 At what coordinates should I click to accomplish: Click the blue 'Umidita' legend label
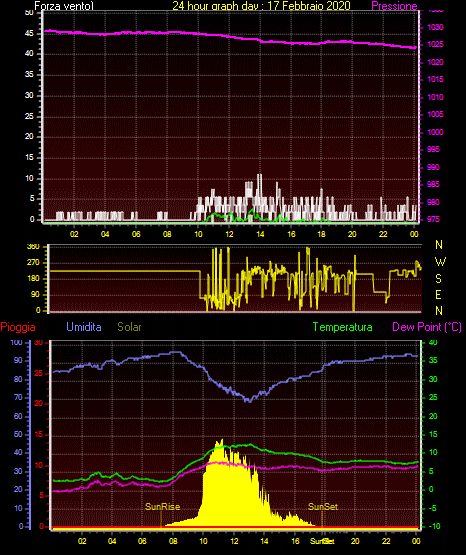(x=84, y=327)
